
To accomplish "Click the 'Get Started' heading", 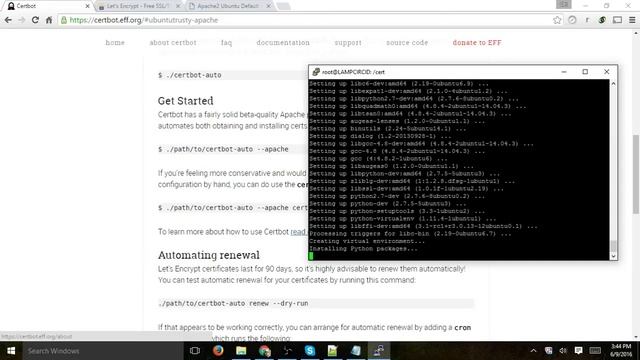I will [x=186, y=101].
